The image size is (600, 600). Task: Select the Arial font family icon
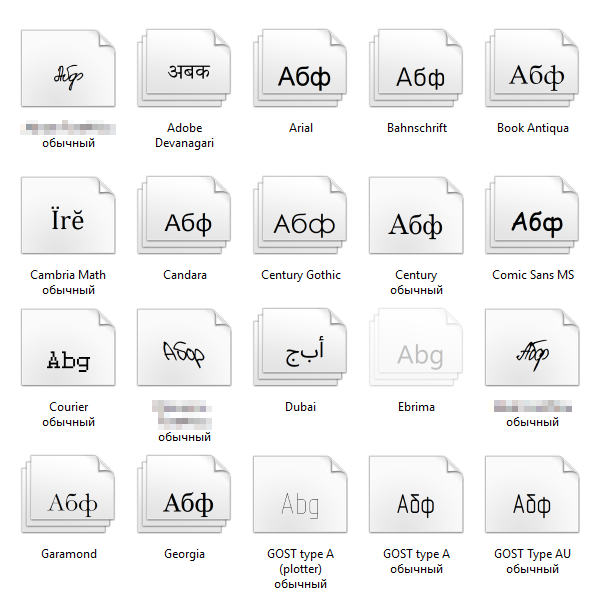(x=300, y=68)
